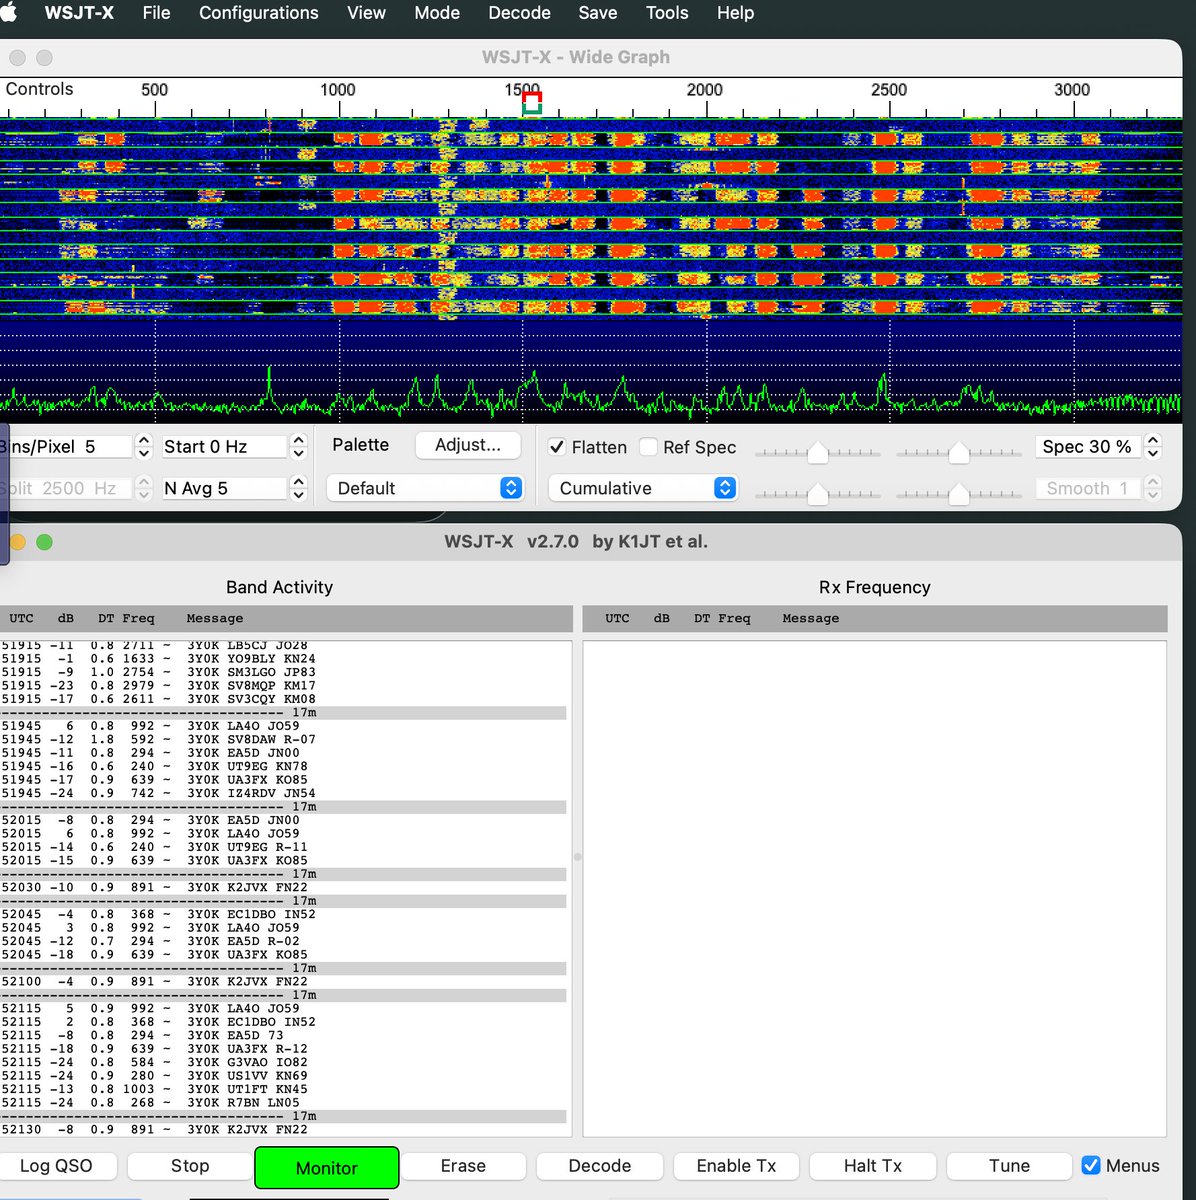Select decode row 3Y0K SM3LGO JP83
The image size is (1196, 1200).
[x=285, y=673]
